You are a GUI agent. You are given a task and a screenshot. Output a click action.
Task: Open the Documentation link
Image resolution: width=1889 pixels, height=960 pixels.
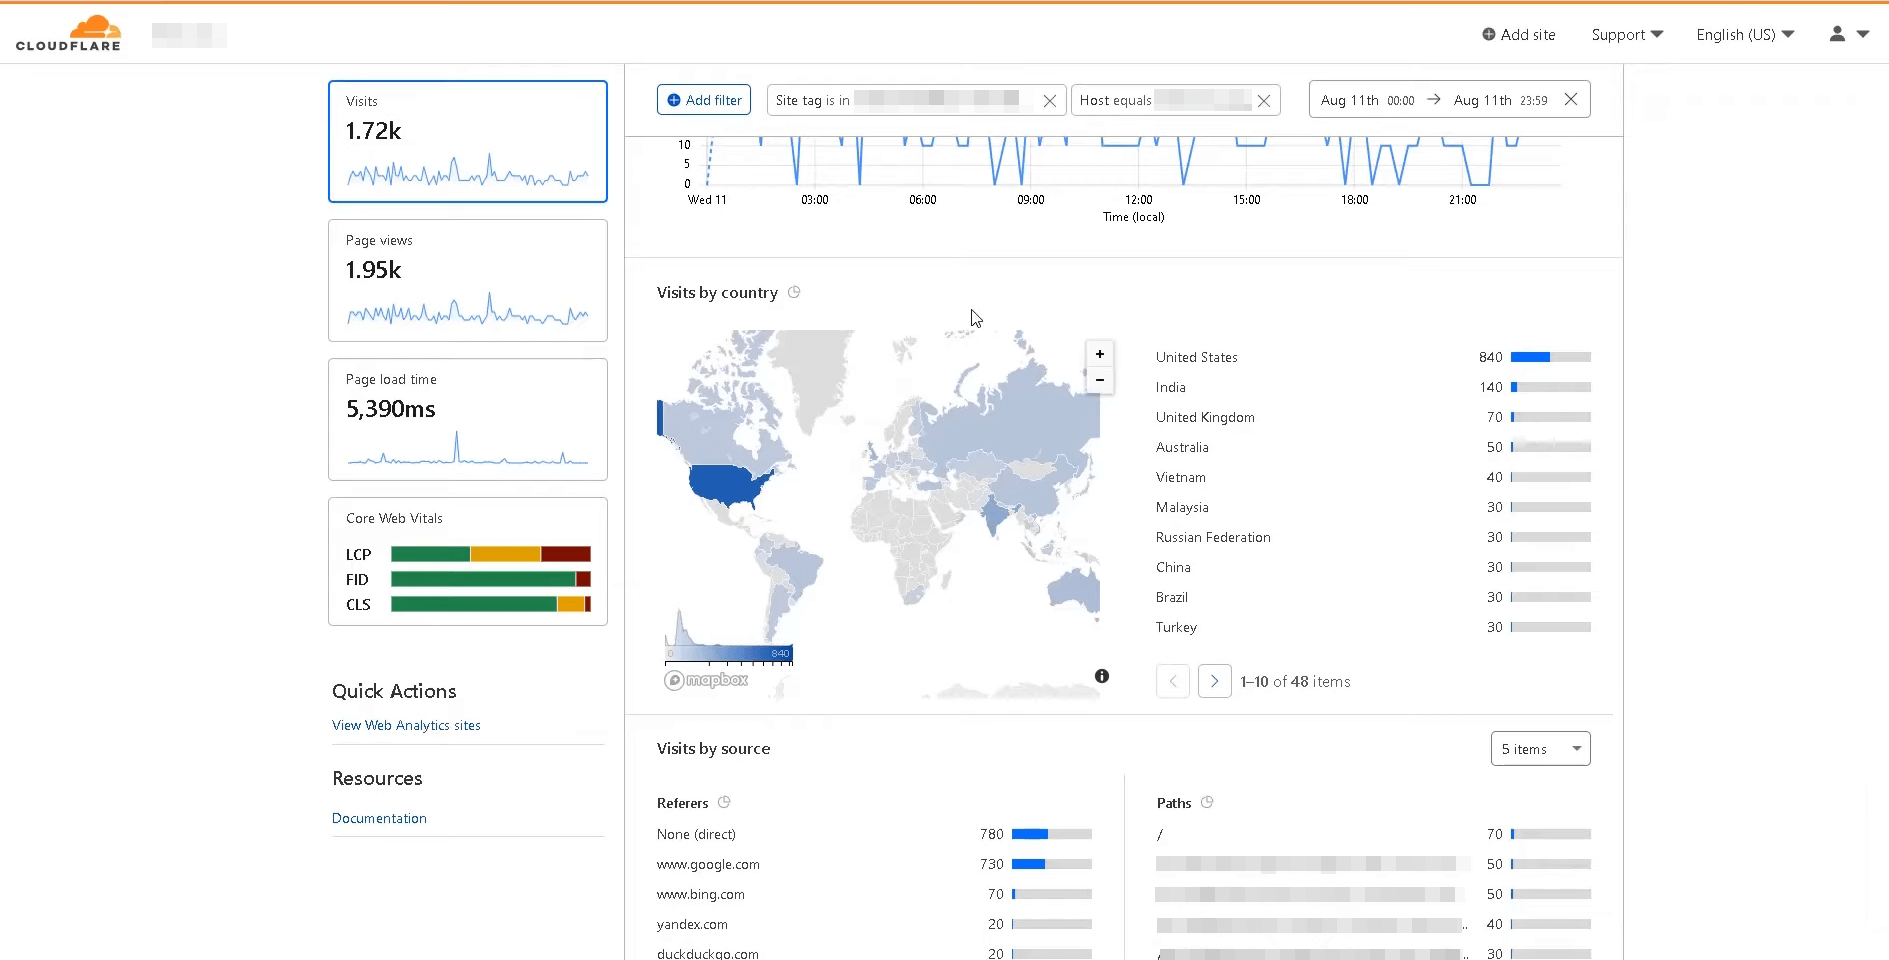click(x=379, y=818)
